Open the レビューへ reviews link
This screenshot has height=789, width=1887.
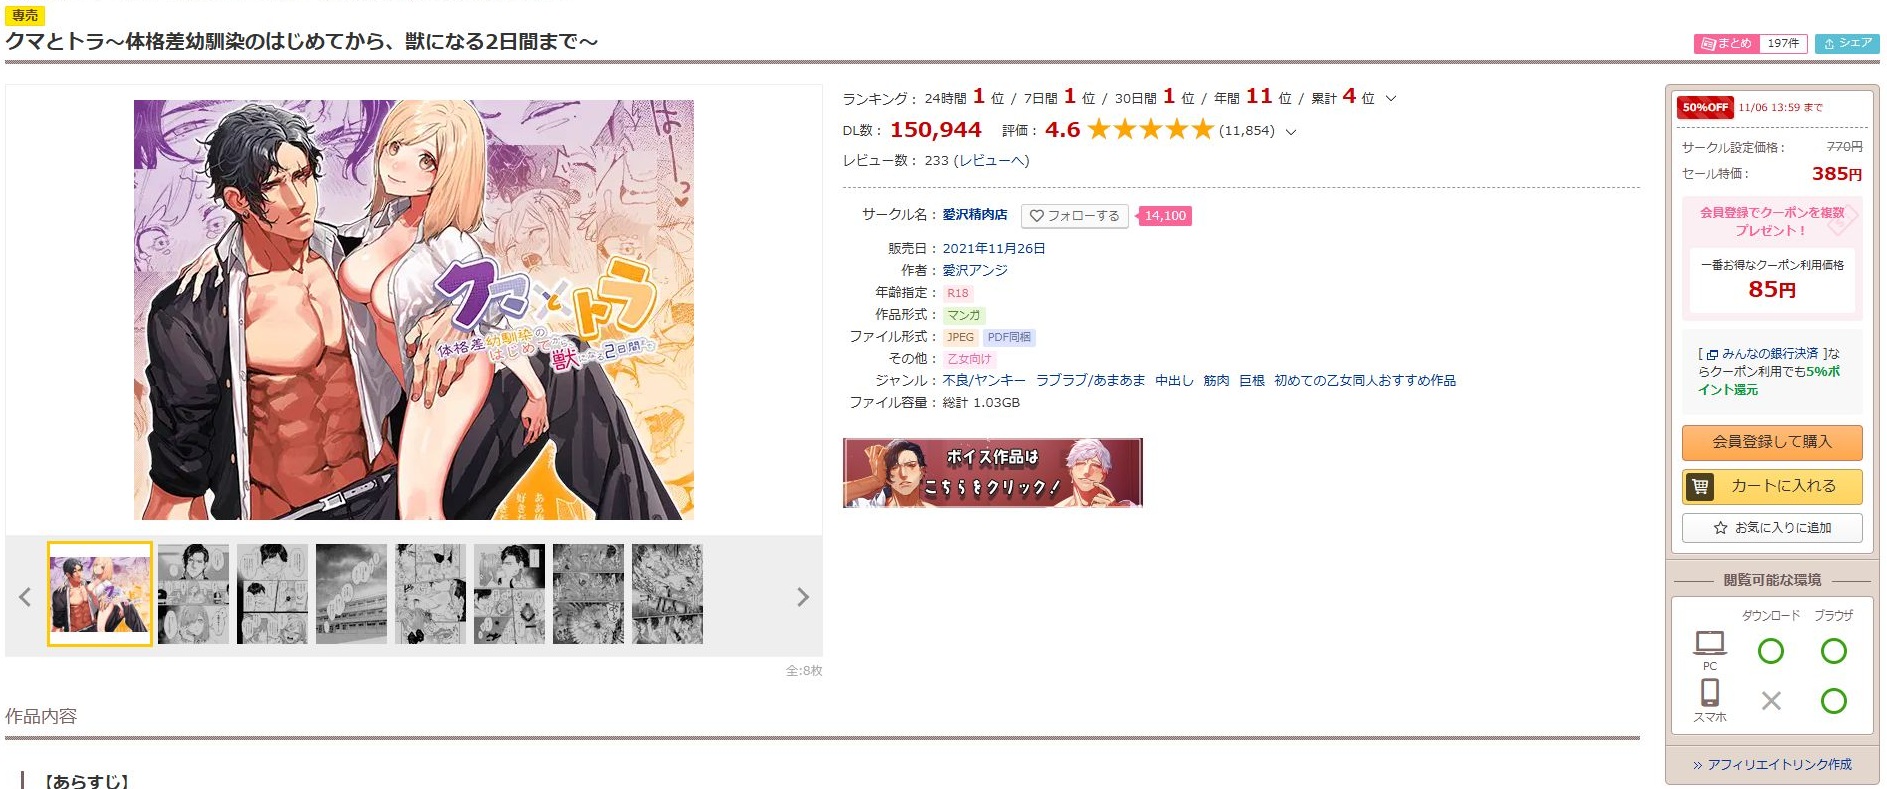pos(991,161)
